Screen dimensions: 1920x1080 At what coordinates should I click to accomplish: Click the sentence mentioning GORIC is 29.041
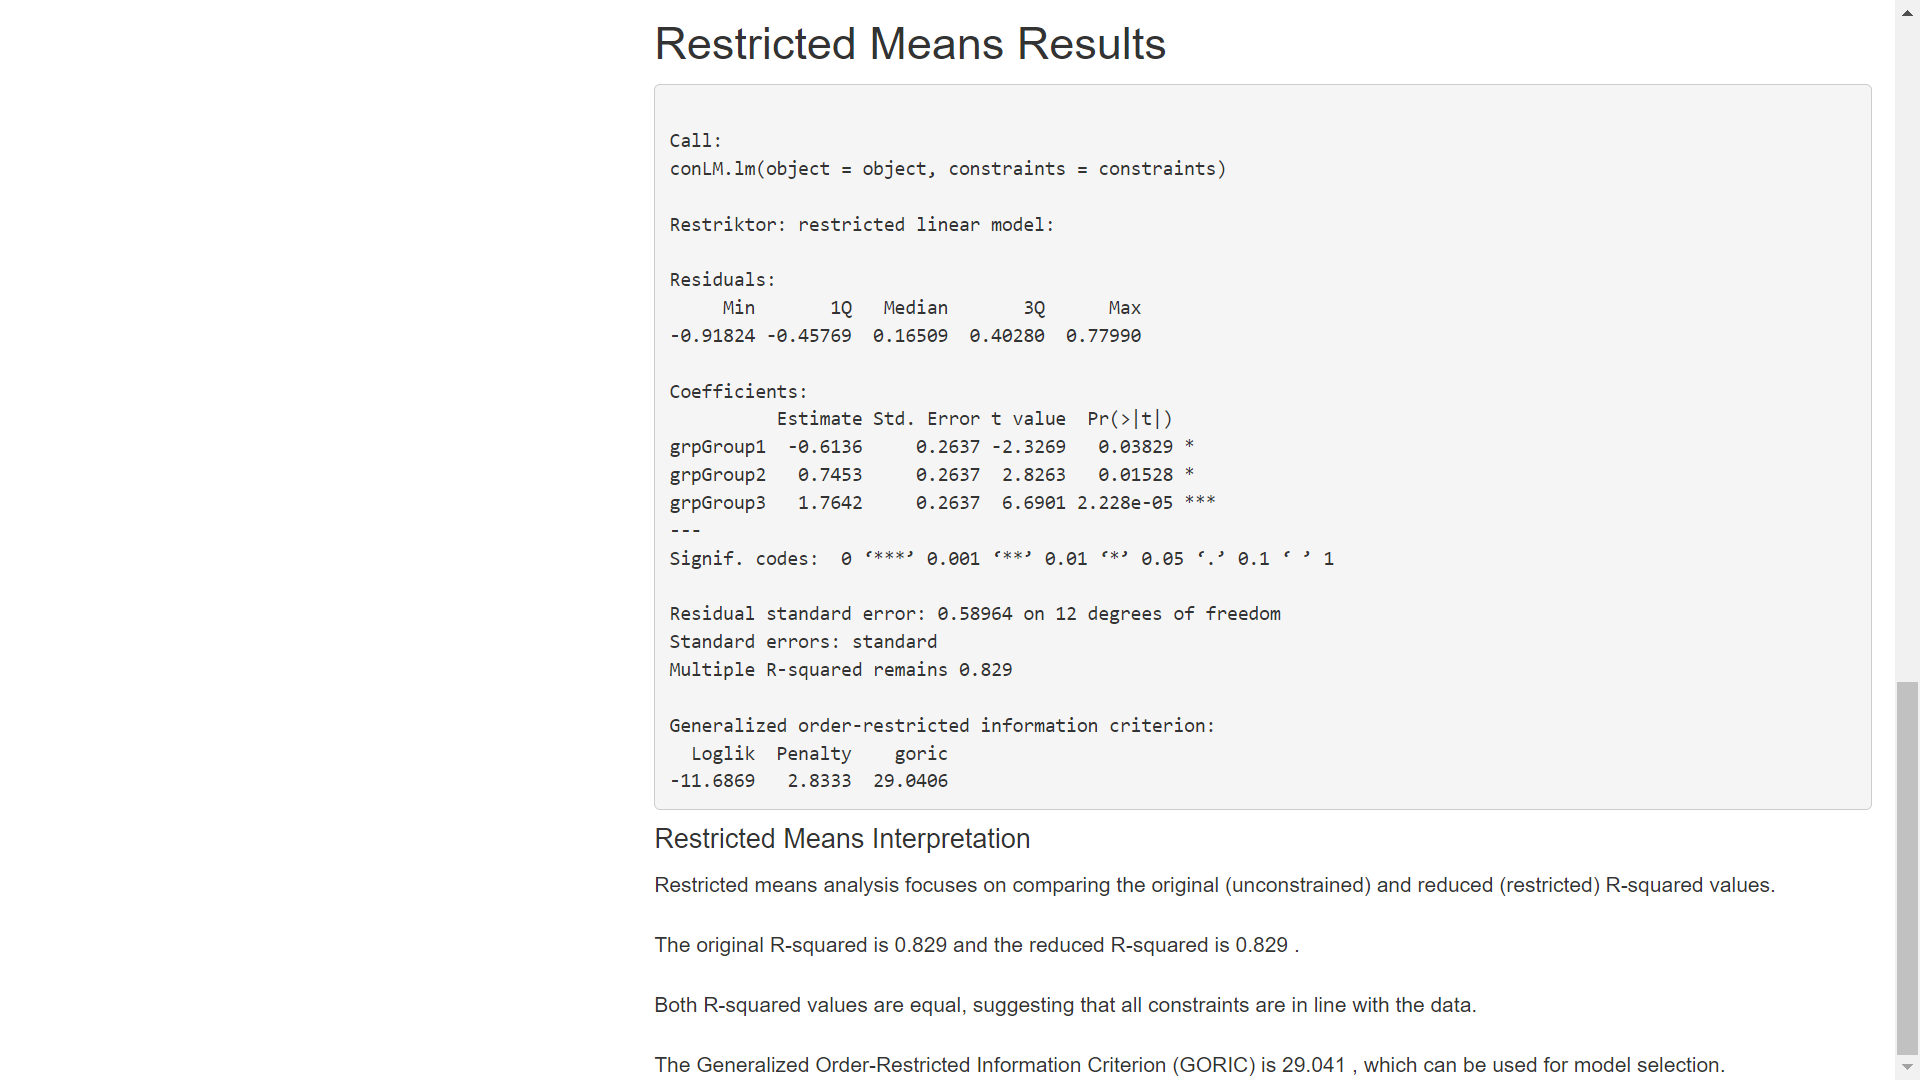click(1190, 1065)
